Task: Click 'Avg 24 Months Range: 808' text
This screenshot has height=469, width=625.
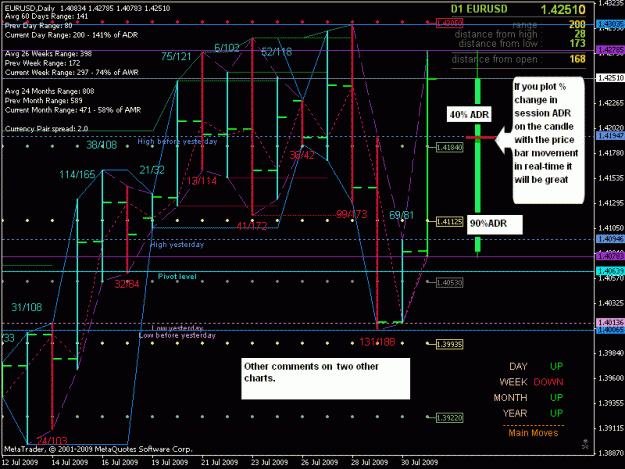Action: [x=49, y=91]
